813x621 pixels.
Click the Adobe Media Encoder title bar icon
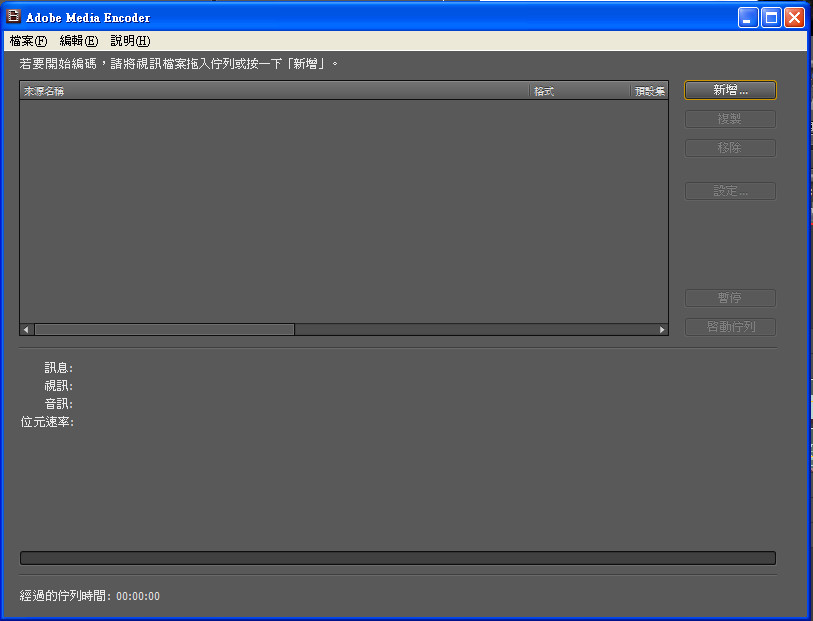click(x=13, y=17)
